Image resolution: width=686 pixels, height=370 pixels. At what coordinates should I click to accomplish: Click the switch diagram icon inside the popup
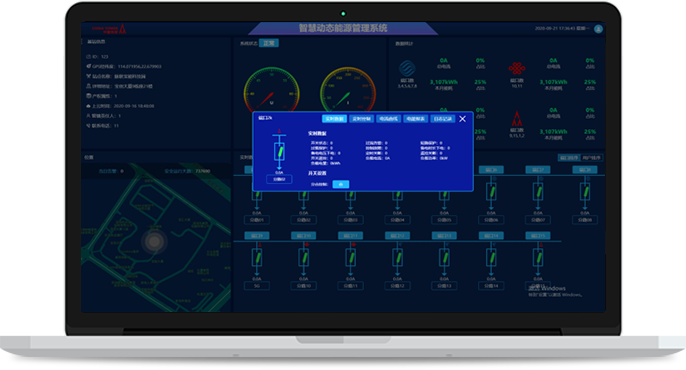[279, 152]
